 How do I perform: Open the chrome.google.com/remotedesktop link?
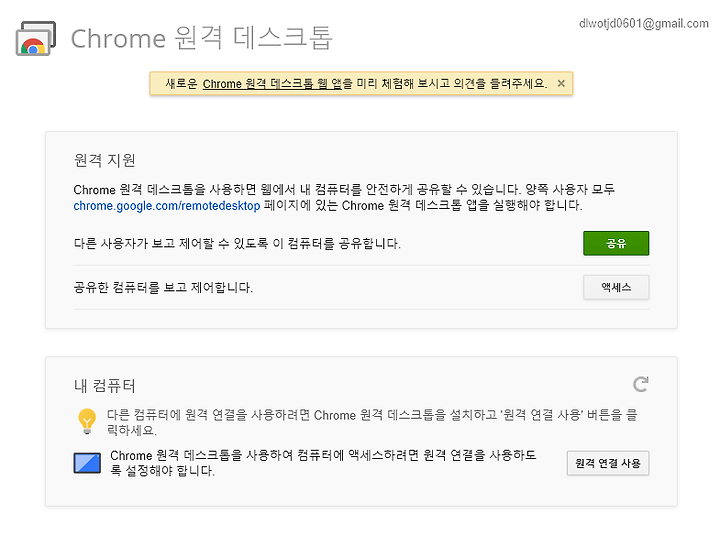click(167, 206)
